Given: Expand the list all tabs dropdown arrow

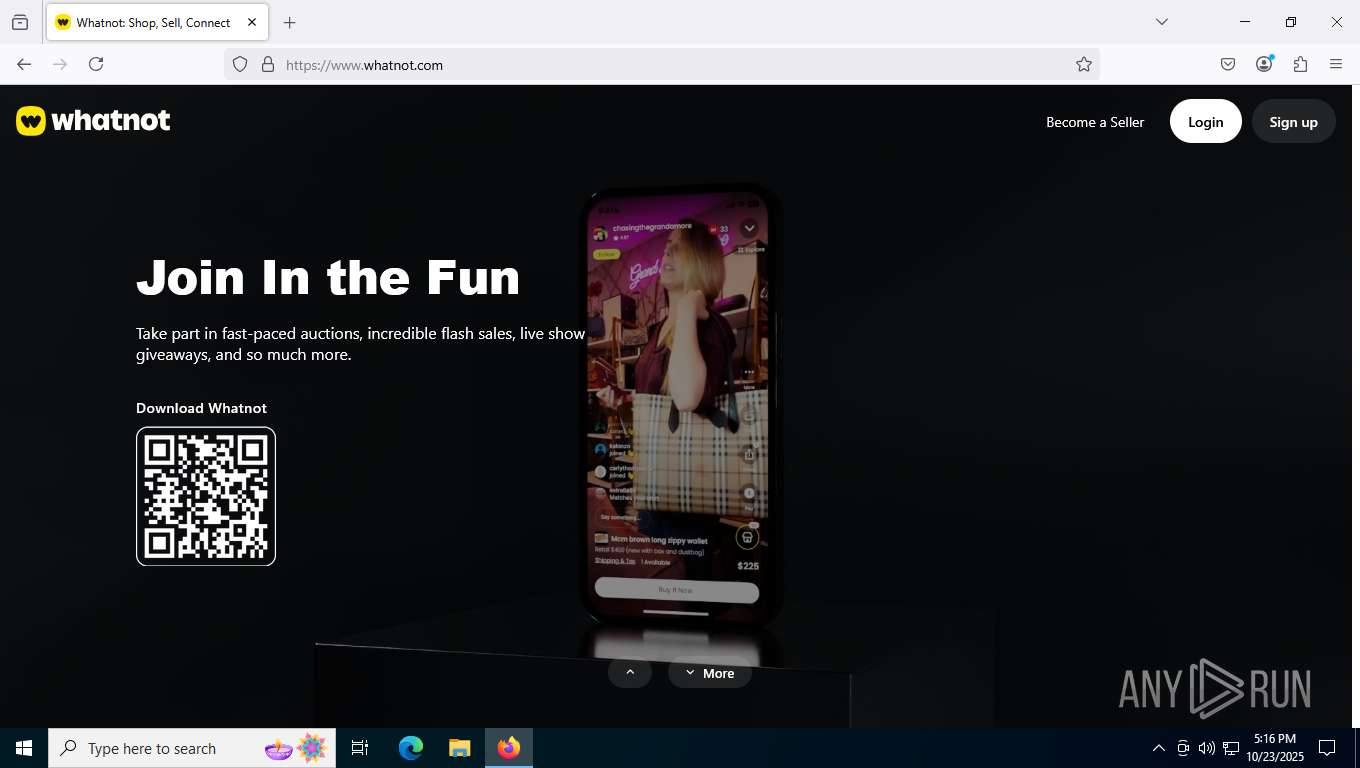Looking at the screenshot, I should 1162,22.
